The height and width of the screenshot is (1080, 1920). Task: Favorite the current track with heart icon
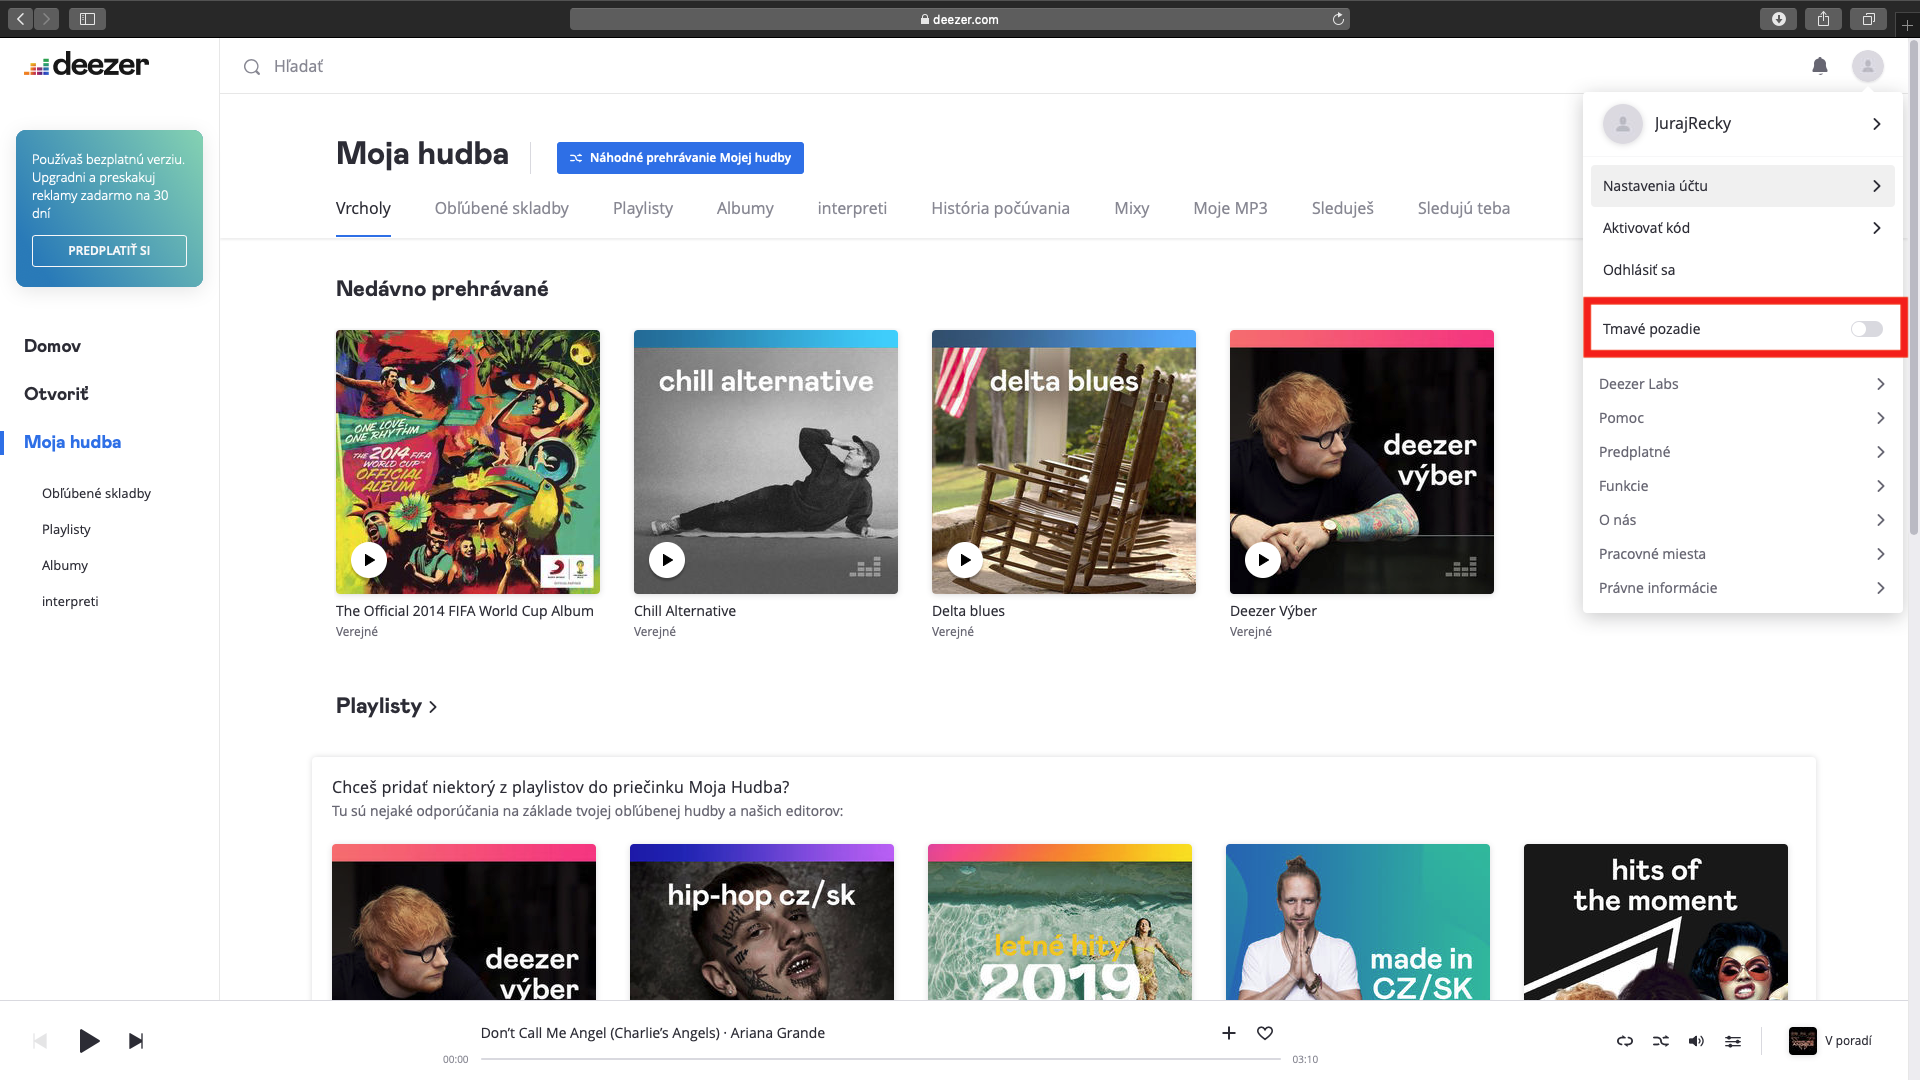1265,1033
